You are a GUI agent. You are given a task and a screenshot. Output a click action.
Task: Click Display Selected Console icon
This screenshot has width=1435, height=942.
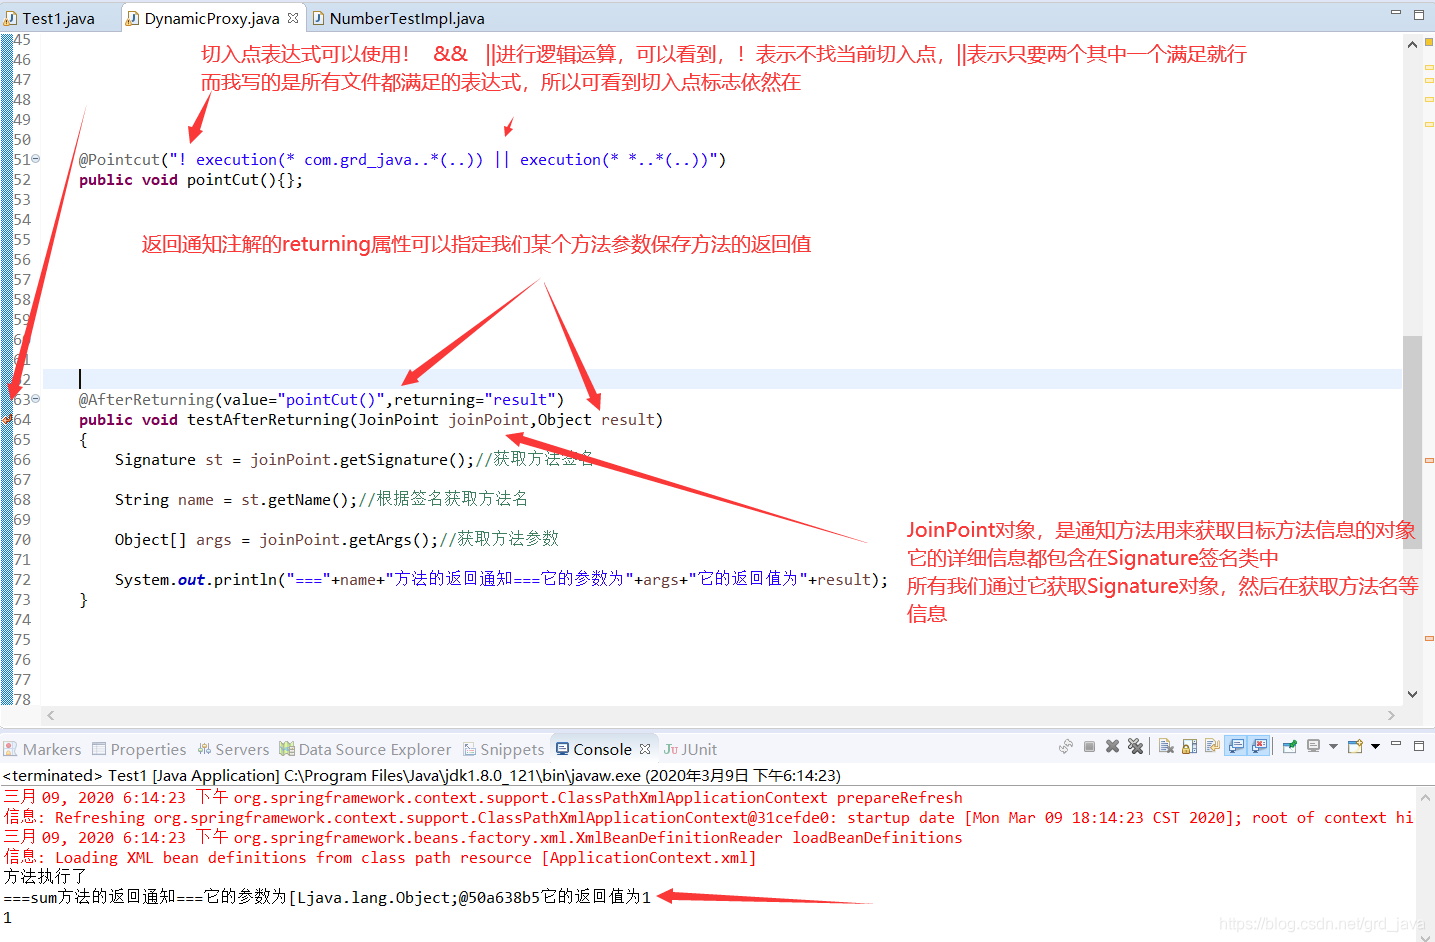click(x=1314, y=746)
